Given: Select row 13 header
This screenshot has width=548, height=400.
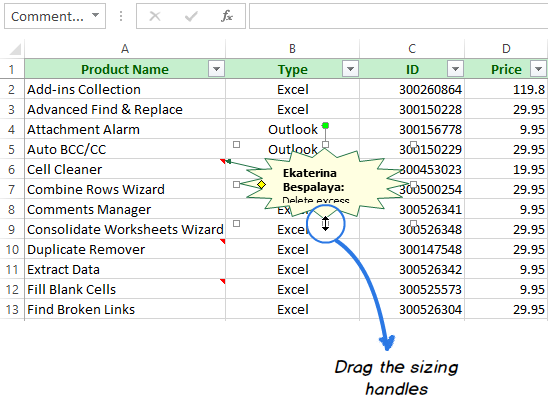Looking at the screenshot, I should (12, 309).
